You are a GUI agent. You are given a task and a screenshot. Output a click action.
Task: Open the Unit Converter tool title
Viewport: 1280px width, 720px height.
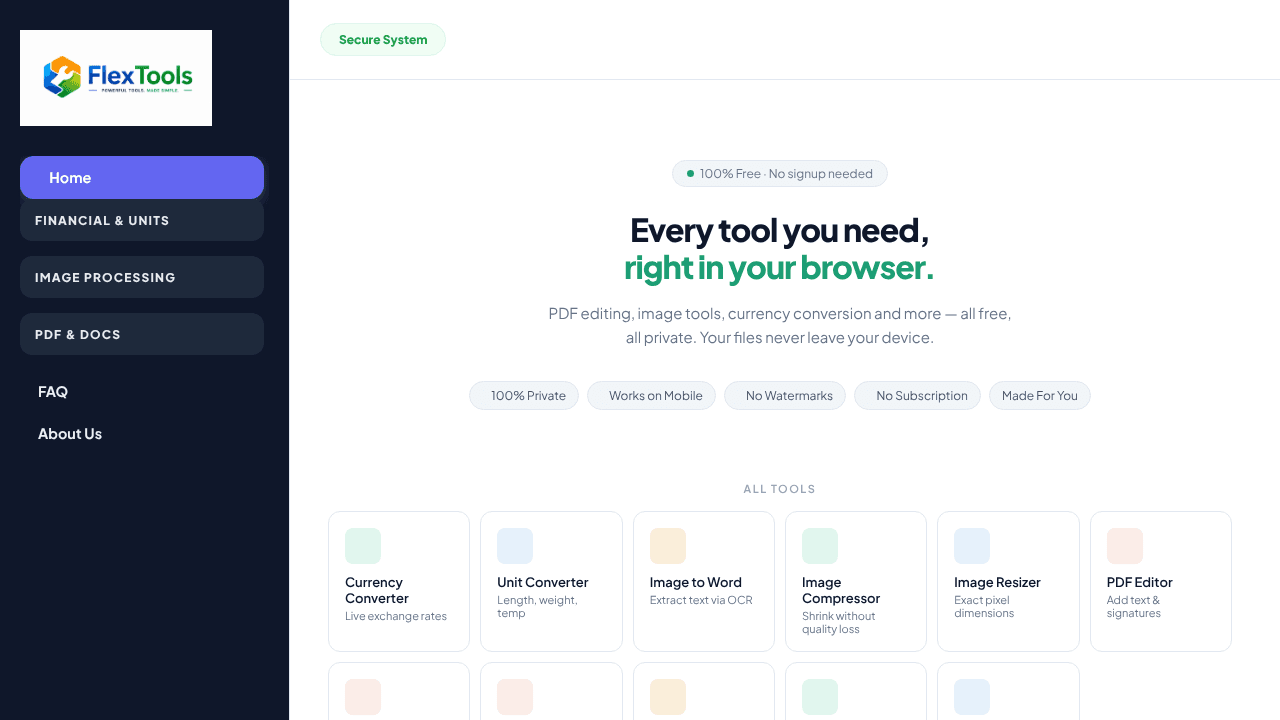pyautogui.click(x=543, y=582)
